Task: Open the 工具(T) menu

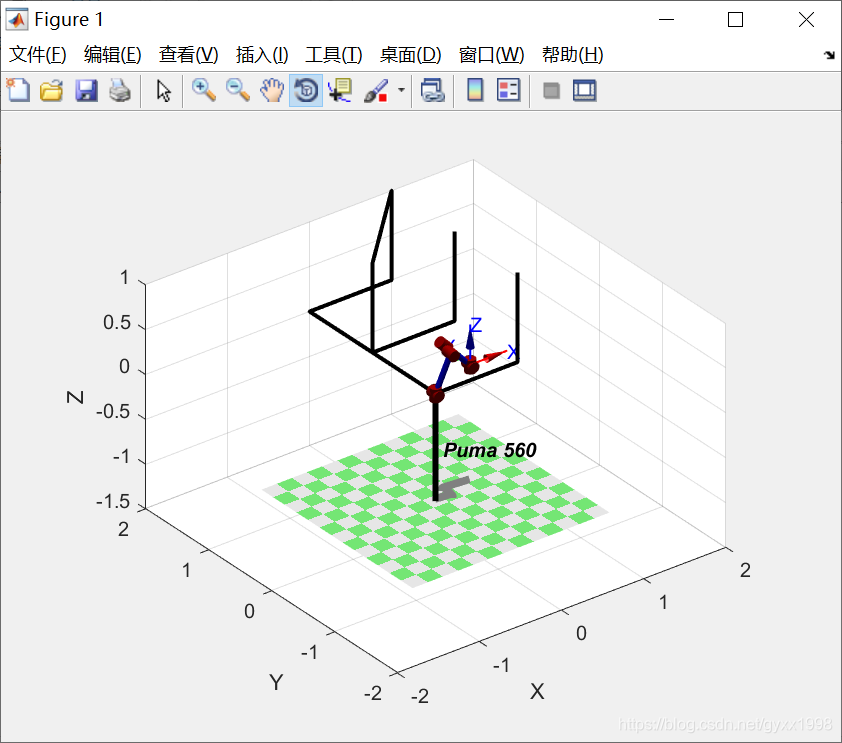Action: pyautogui.click(x=334, y=55)
